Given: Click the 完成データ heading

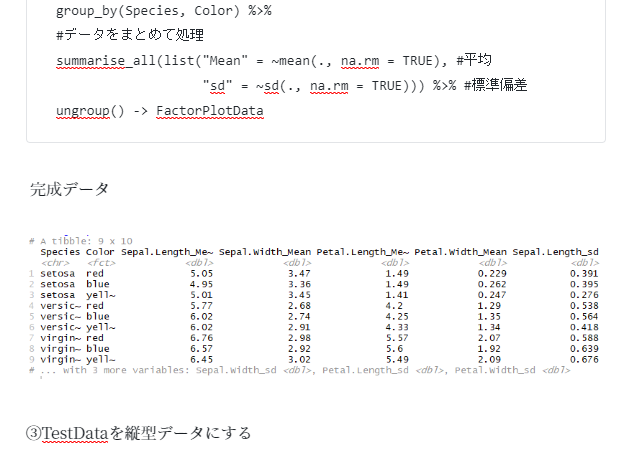Looking at the screenshot, I should coord(69,189).
